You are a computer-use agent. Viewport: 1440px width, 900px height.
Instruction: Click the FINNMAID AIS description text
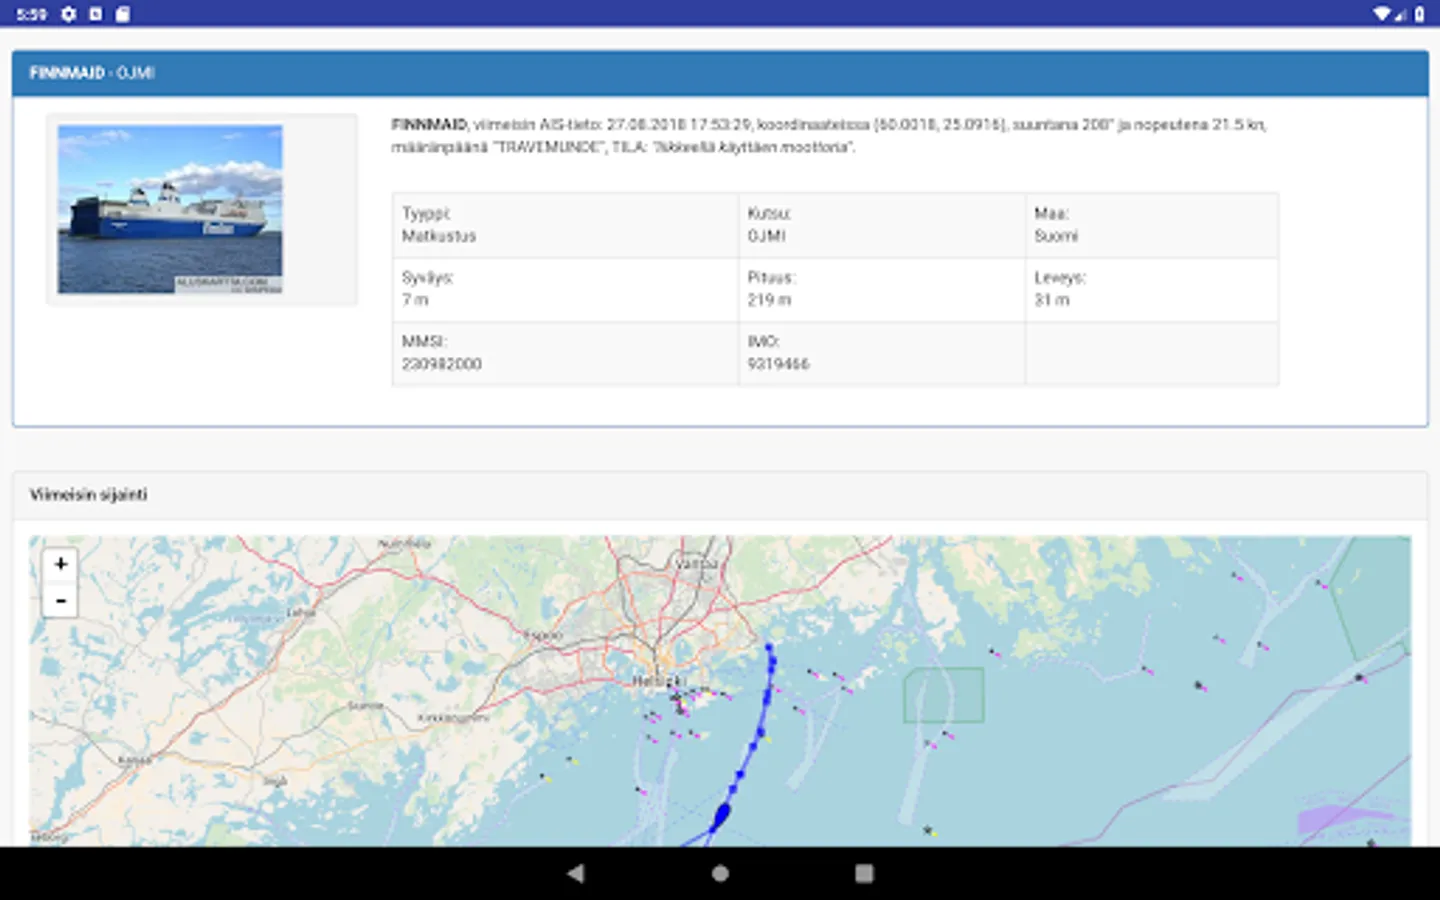click(829, 136)
